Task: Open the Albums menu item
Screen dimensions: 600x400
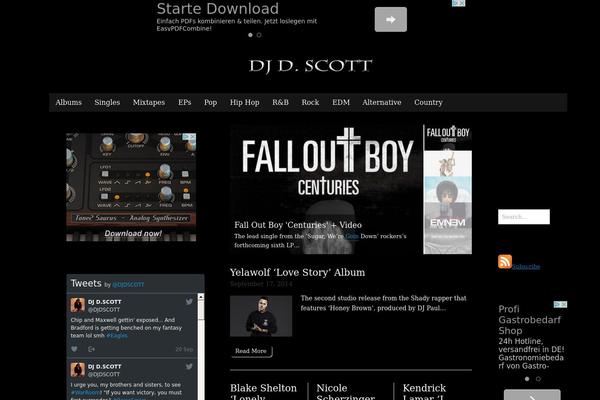Action: coord(68,102)
